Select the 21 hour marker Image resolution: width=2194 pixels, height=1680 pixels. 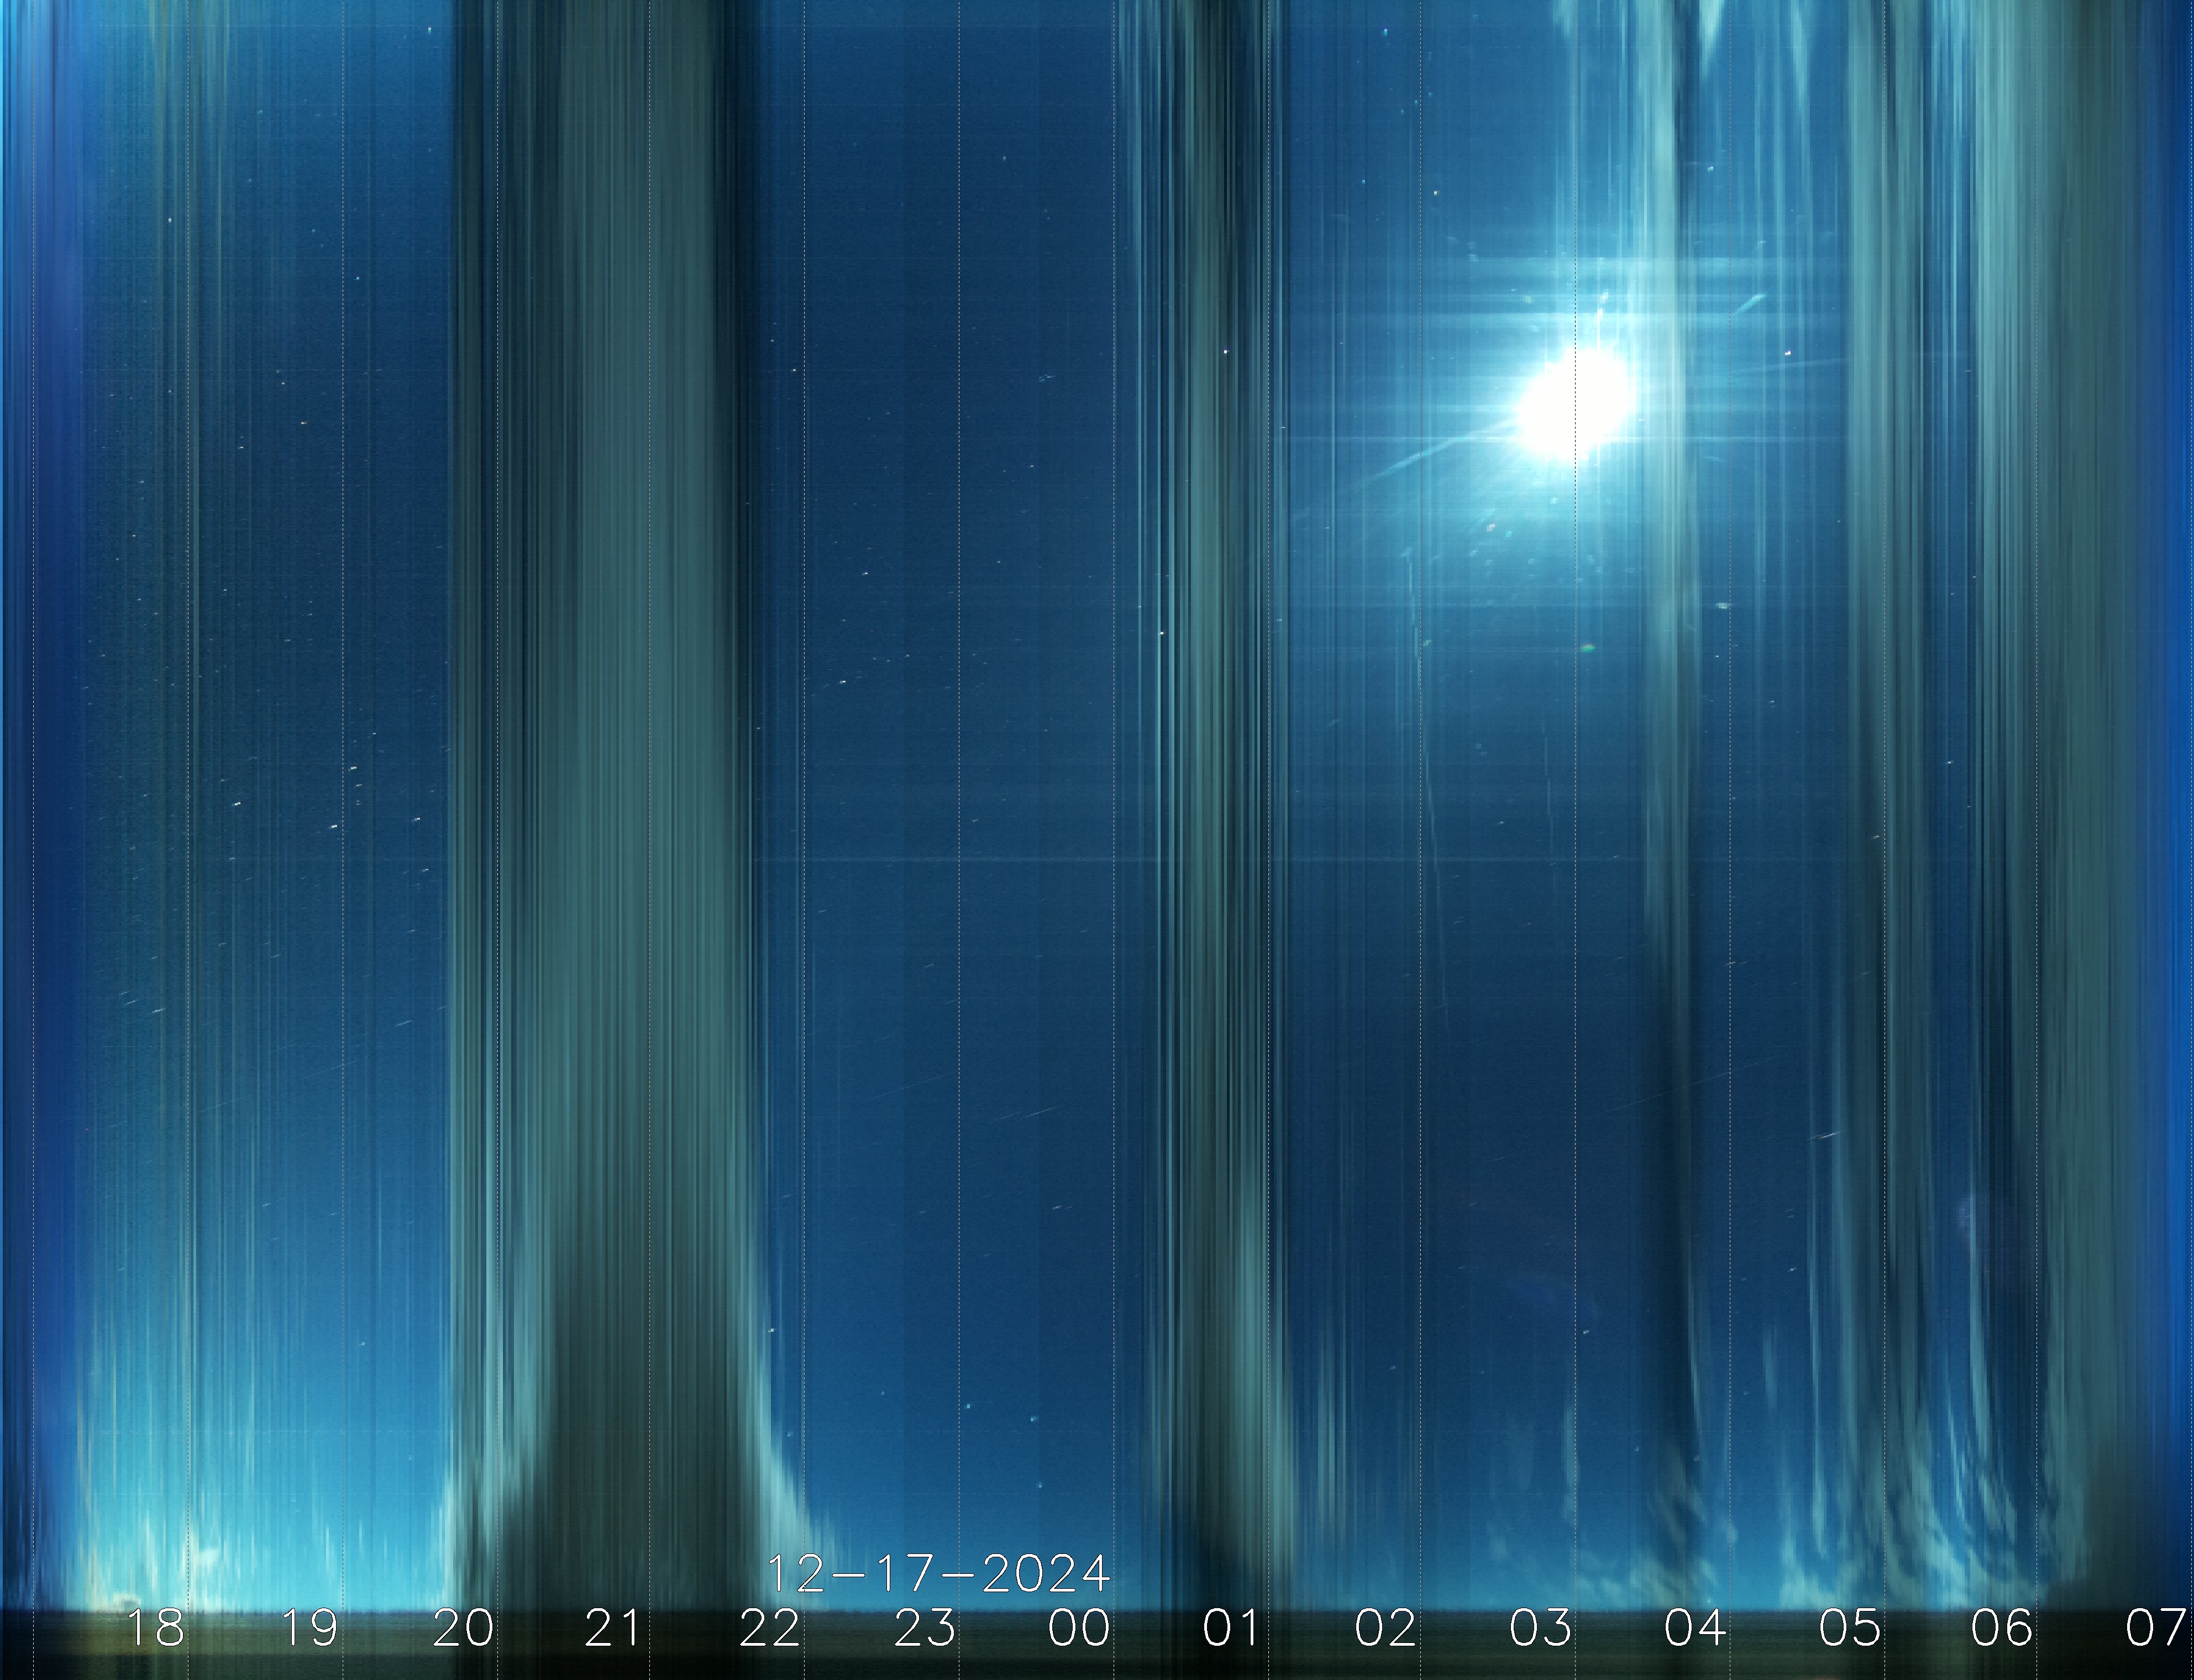[612, 1628]
